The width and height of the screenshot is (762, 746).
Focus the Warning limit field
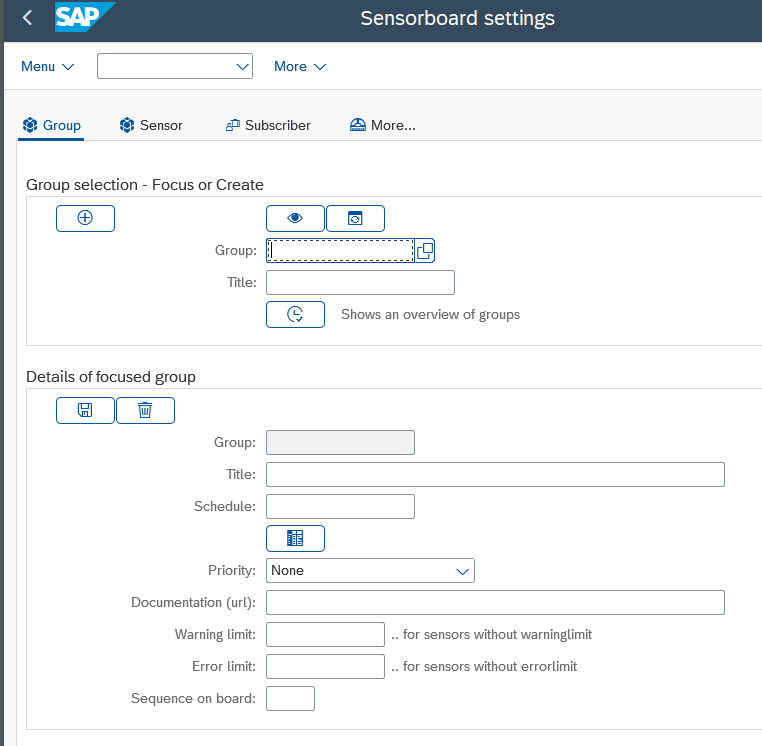pyautogui.click(x=325, y=634)
